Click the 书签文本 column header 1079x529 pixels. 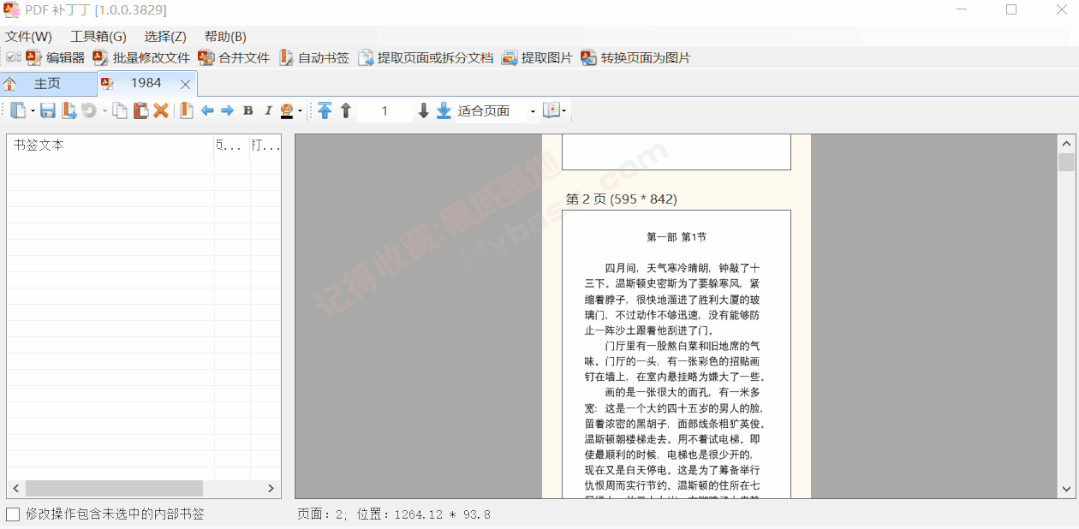pos(111,145)
